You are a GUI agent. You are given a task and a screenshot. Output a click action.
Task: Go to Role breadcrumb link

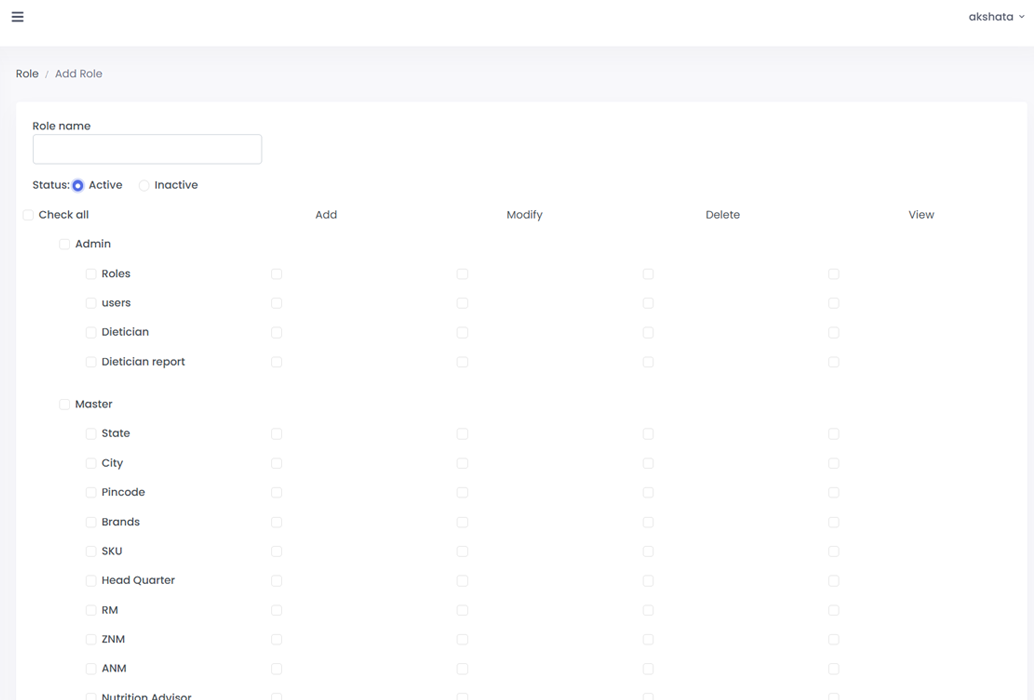[27, 74]
